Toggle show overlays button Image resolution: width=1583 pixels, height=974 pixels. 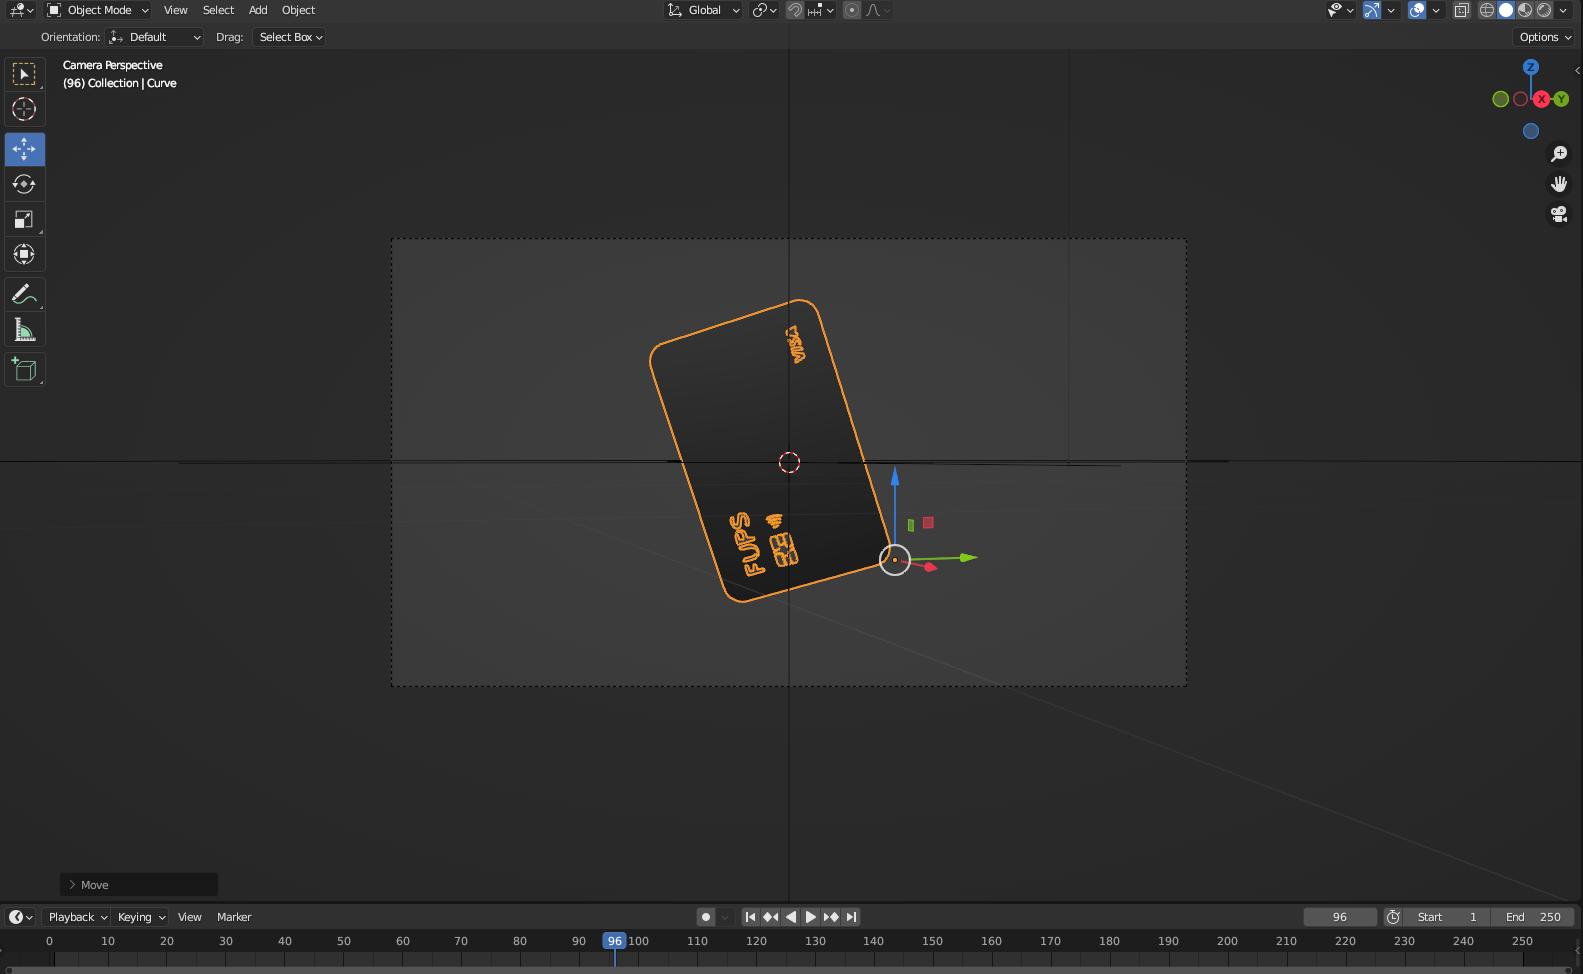pos(1417,10)
